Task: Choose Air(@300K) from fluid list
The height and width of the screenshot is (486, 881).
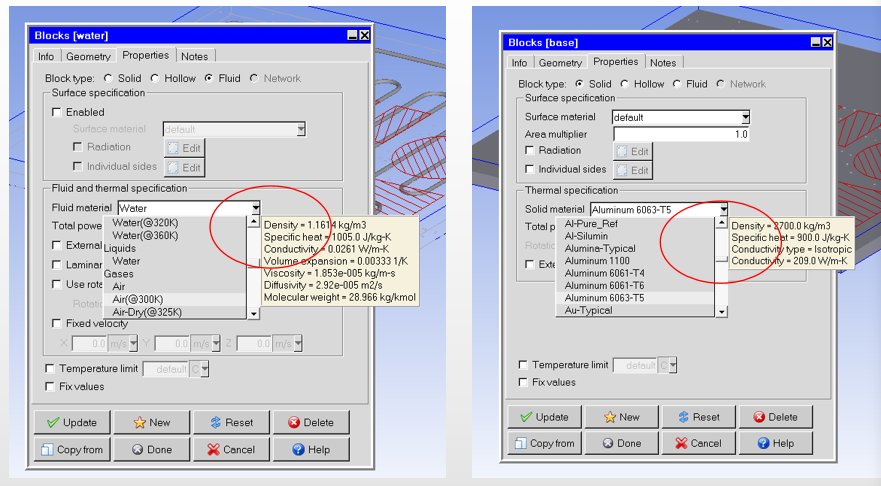Action: (140, 300)
